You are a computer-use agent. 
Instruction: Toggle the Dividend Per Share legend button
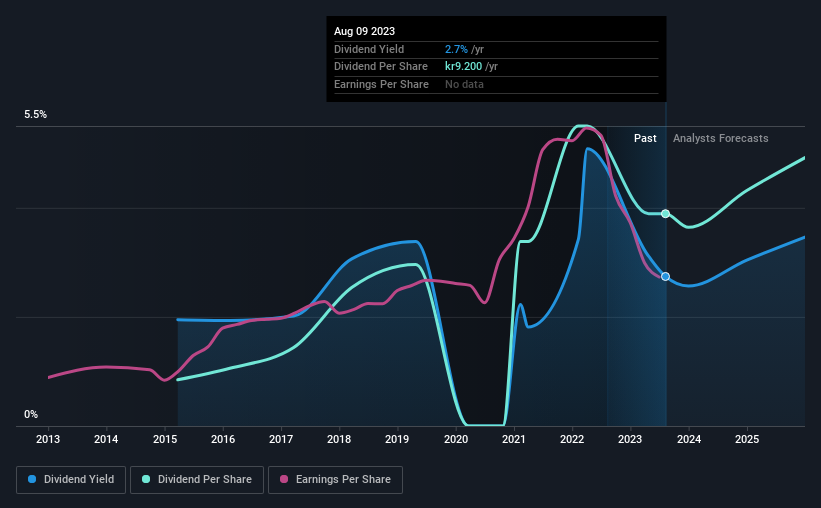coord(197,480)
